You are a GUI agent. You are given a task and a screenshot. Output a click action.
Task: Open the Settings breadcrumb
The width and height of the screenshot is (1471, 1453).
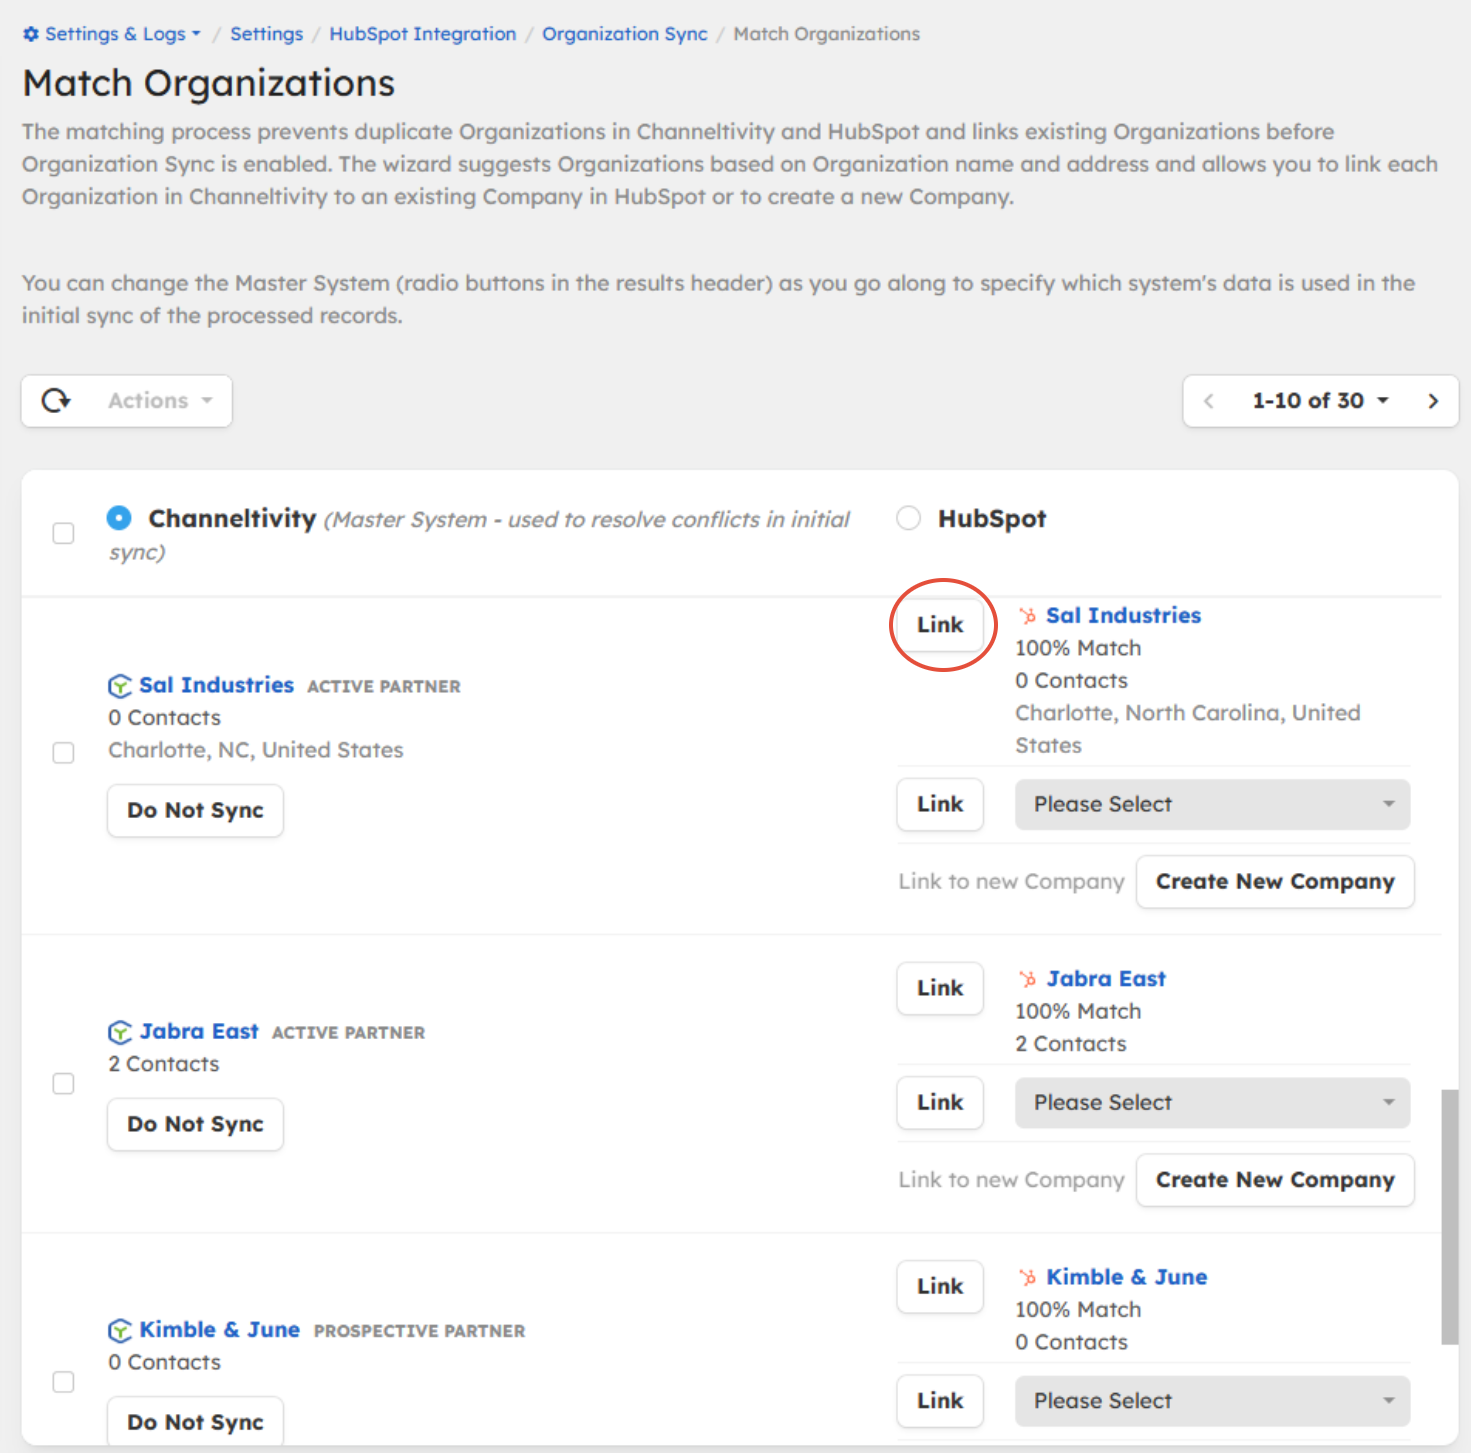point(266,34)
